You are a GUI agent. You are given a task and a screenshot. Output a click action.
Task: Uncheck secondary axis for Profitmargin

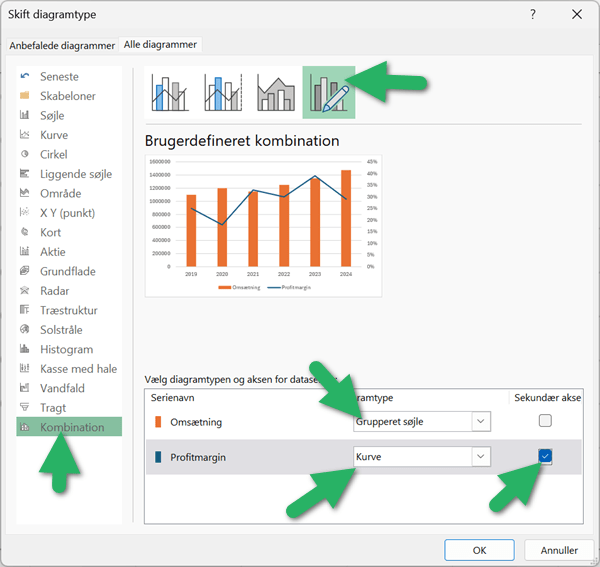tap(545, 457)
